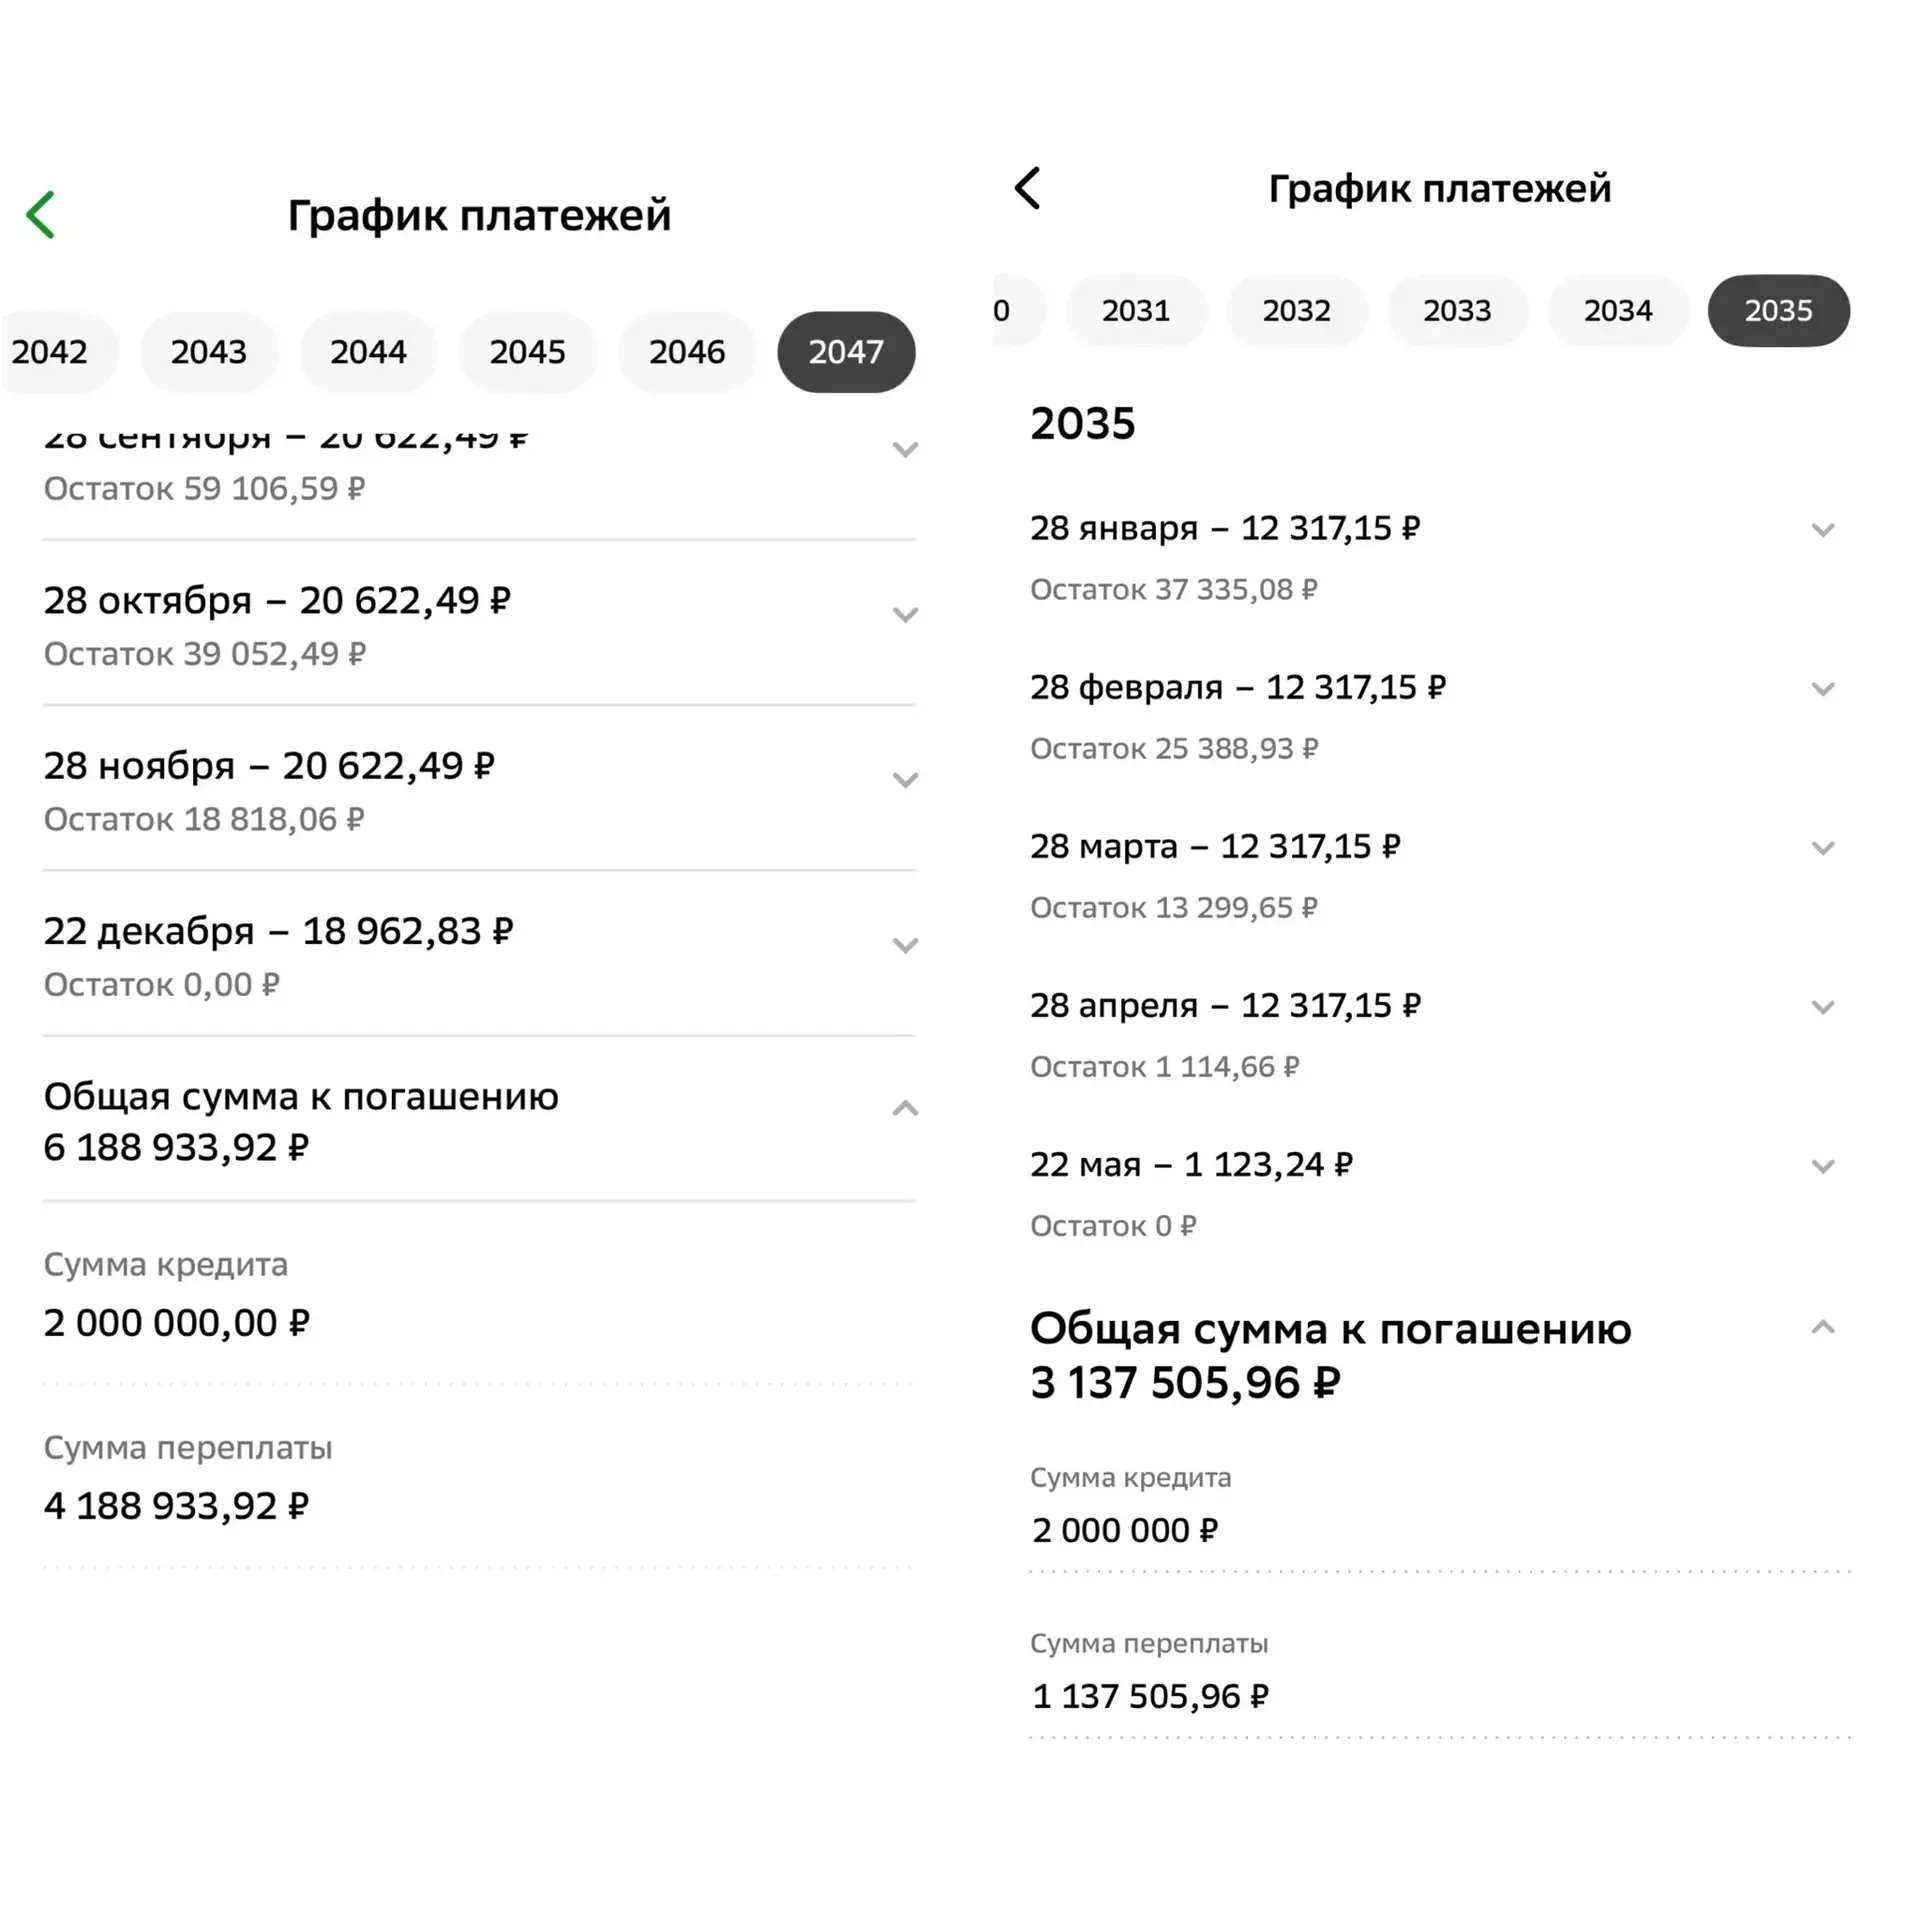Tap the 28 сентября payment chevron
This screenshot has width=1920, height=1920.
pyautogui.click(x=905, y=450)
